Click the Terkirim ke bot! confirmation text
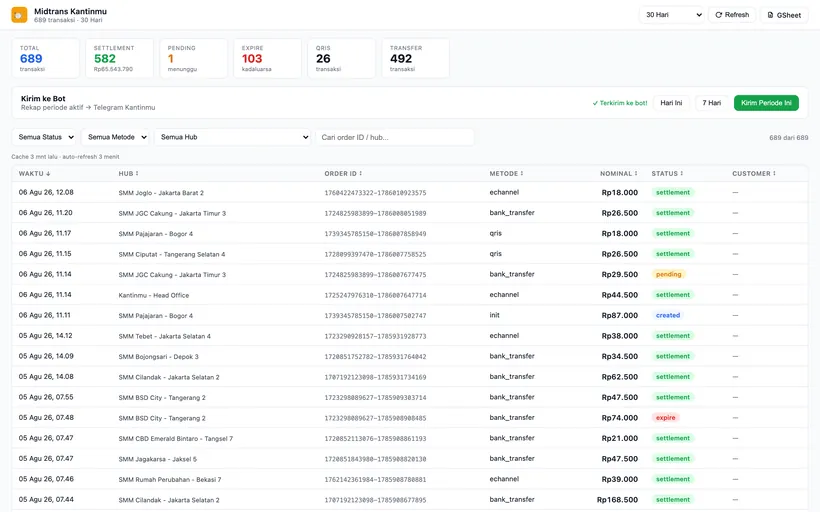Image resolution: width=820 pixels, height=512 pixels. coord(620,103)
